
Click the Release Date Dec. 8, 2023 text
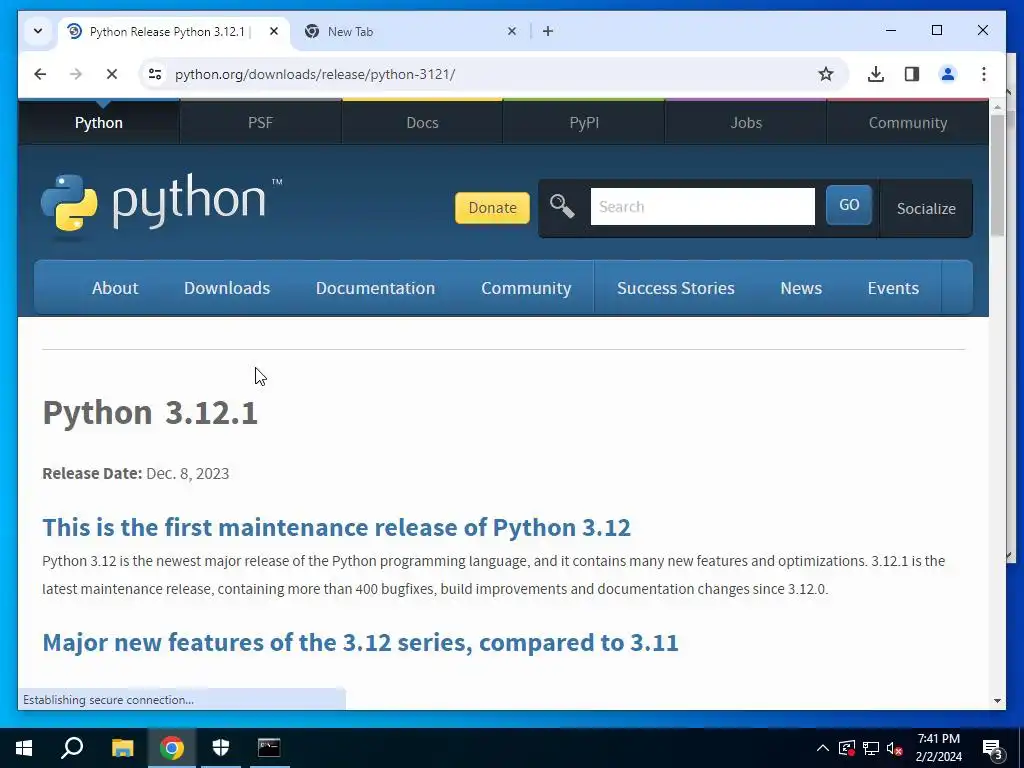[x=136, y=473]
